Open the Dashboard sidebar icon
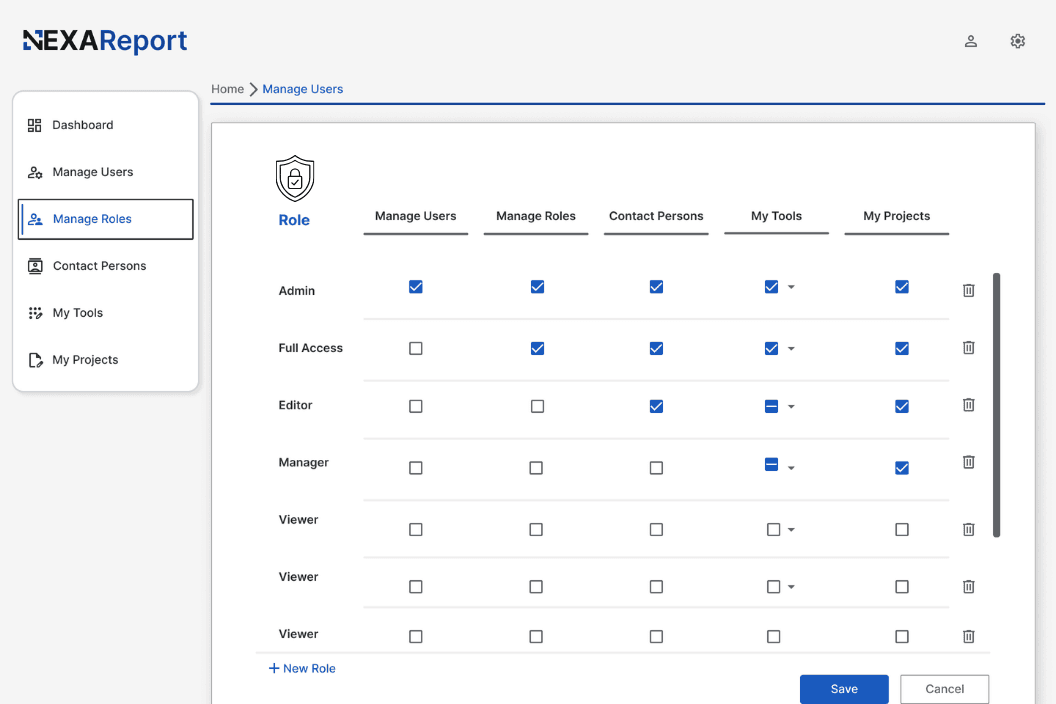Screen dimensions: 1056x704 34,124
